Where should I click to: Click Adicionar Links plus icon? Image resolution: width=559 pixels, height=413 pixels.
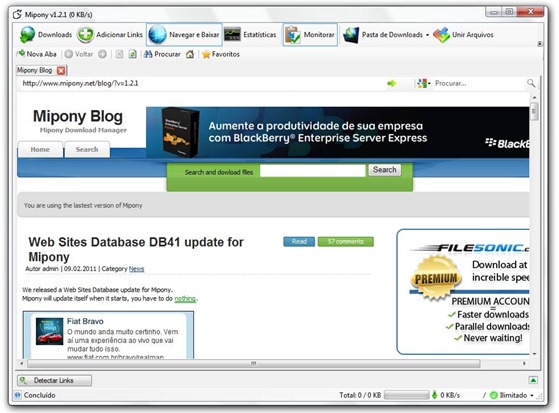click(x=86, y=35)
